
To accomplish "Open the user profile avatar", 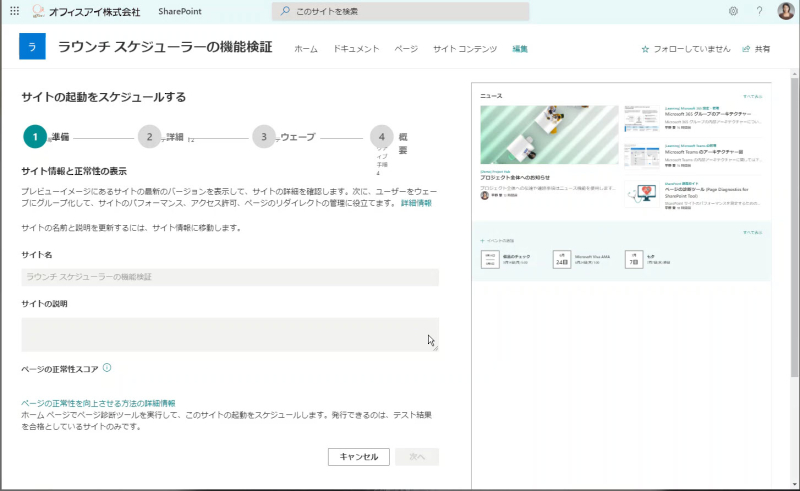I will [786, 11].
